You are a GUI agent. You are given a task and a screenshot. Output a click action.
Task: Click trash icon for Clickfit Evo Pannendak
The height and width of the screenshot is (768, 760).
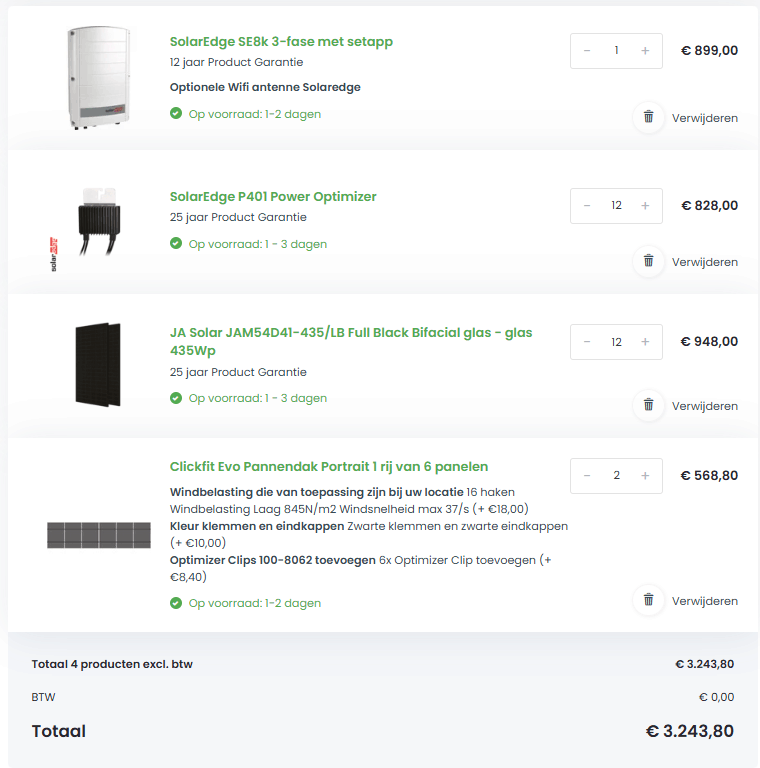[x=649, y=600]
